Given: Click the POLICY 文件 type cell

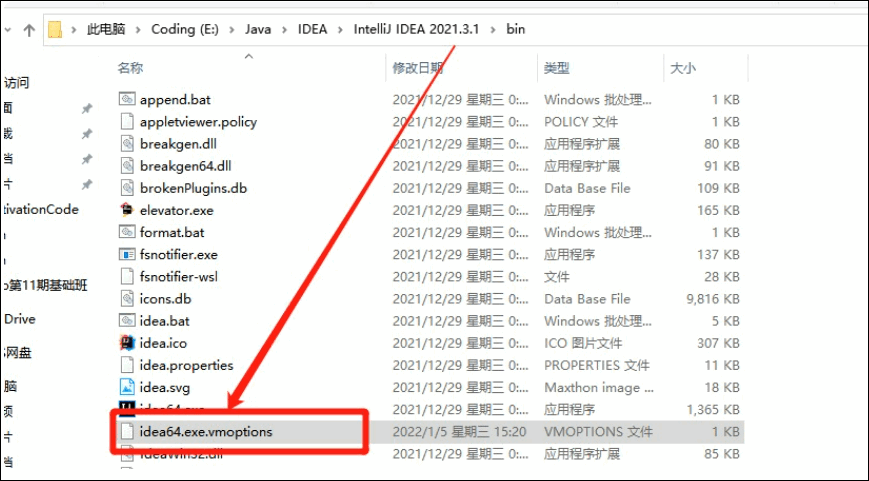Looking at the screenshot, I should pyautogui.click(x=581, y=122).
